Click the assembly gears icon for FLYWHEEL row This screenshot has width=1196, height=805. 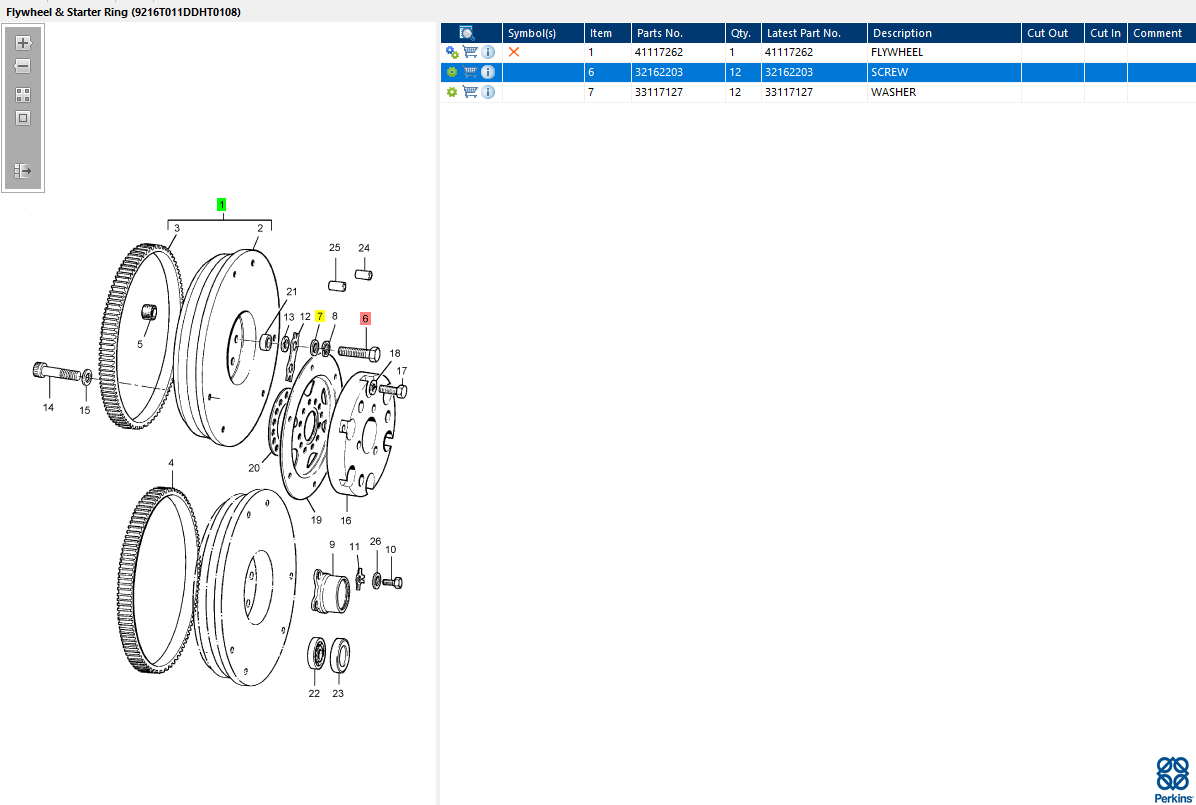pyautogui.click(x=452, y=52)
